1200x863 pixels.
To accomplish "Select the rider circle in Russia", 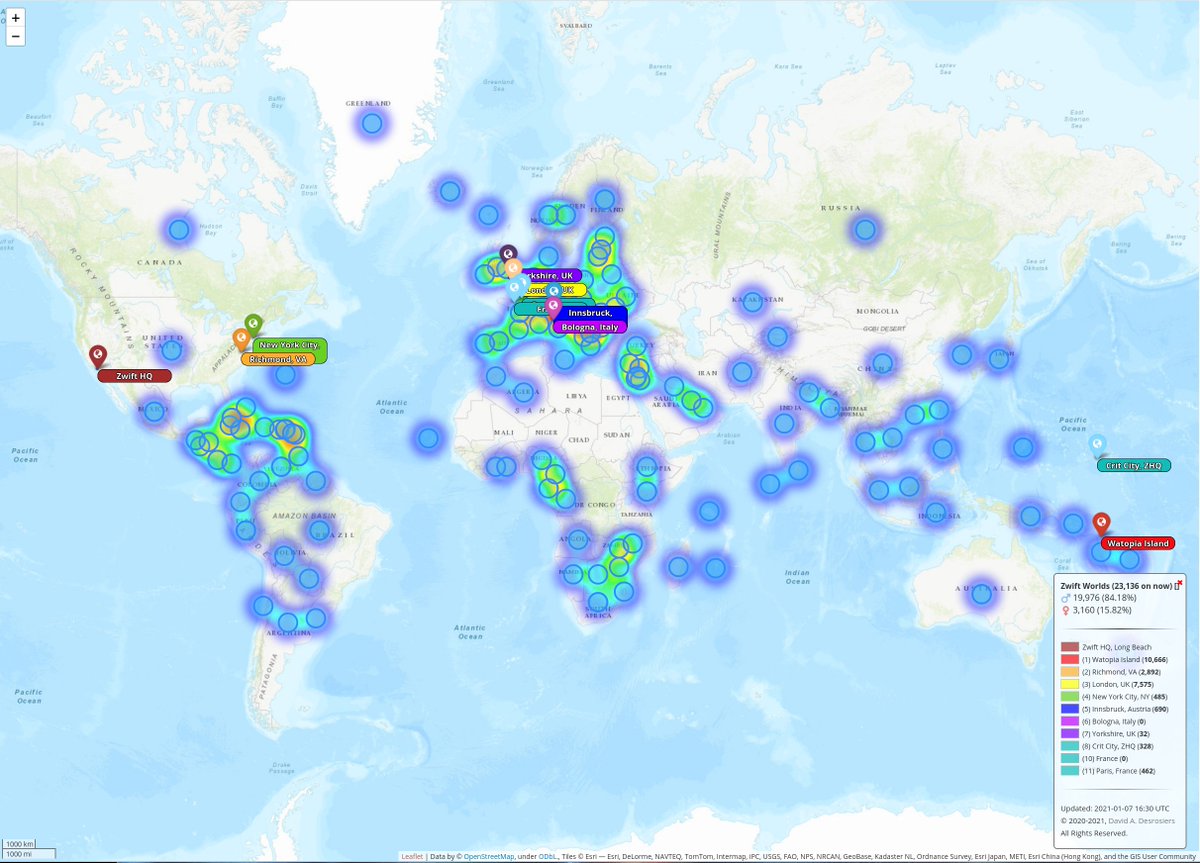I will (x=865, y=229).
